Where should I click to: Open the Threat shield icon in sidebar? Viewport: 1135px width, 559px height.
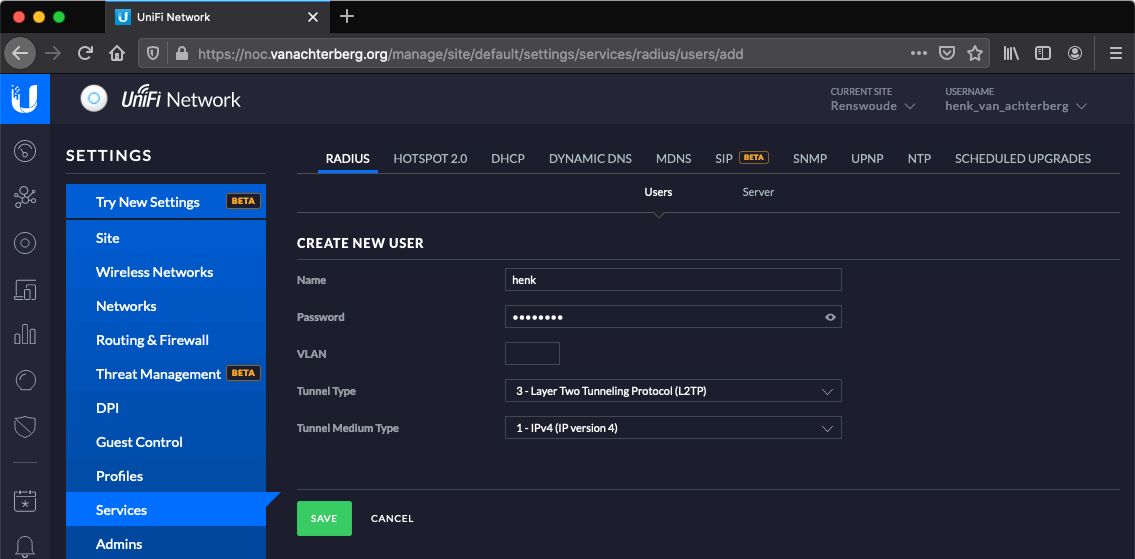click(x=25, y=426)
